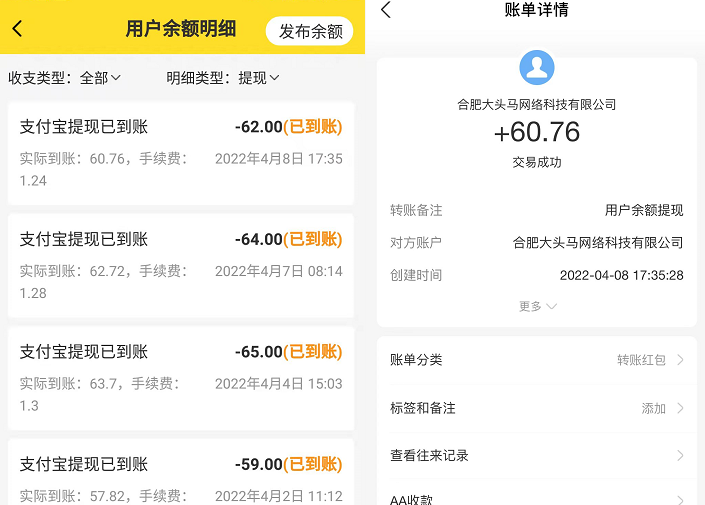The image size is (705, 505).
Task: Tap the chevron beside 查看往来记录
Action: pyautogui.click(x=680, y=456)
